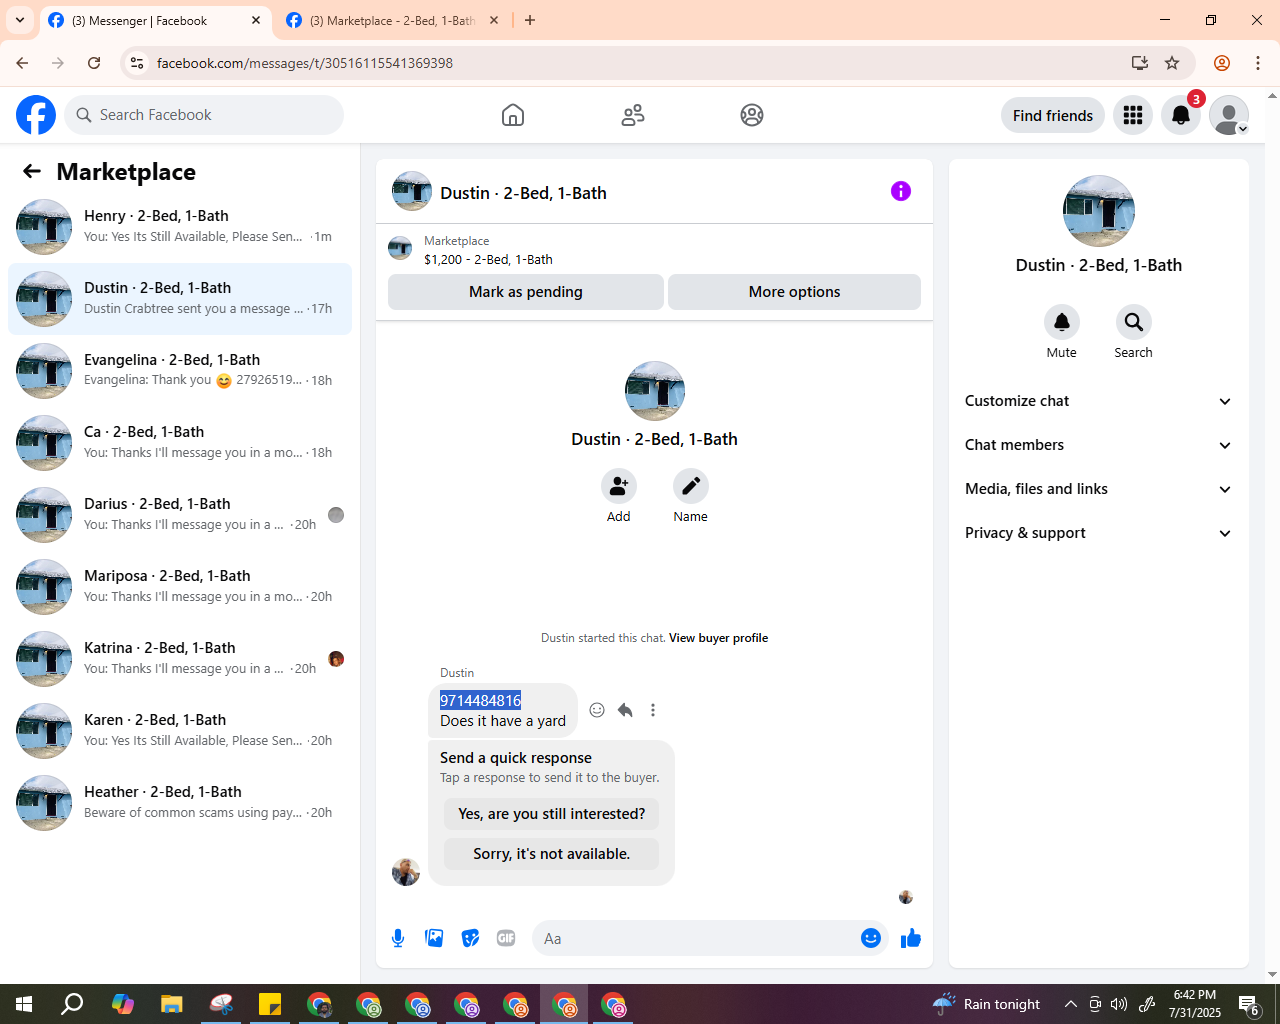Screen dimensions: 1280x1024
Task: Click the Facebook logo
Action: point(36,115)
